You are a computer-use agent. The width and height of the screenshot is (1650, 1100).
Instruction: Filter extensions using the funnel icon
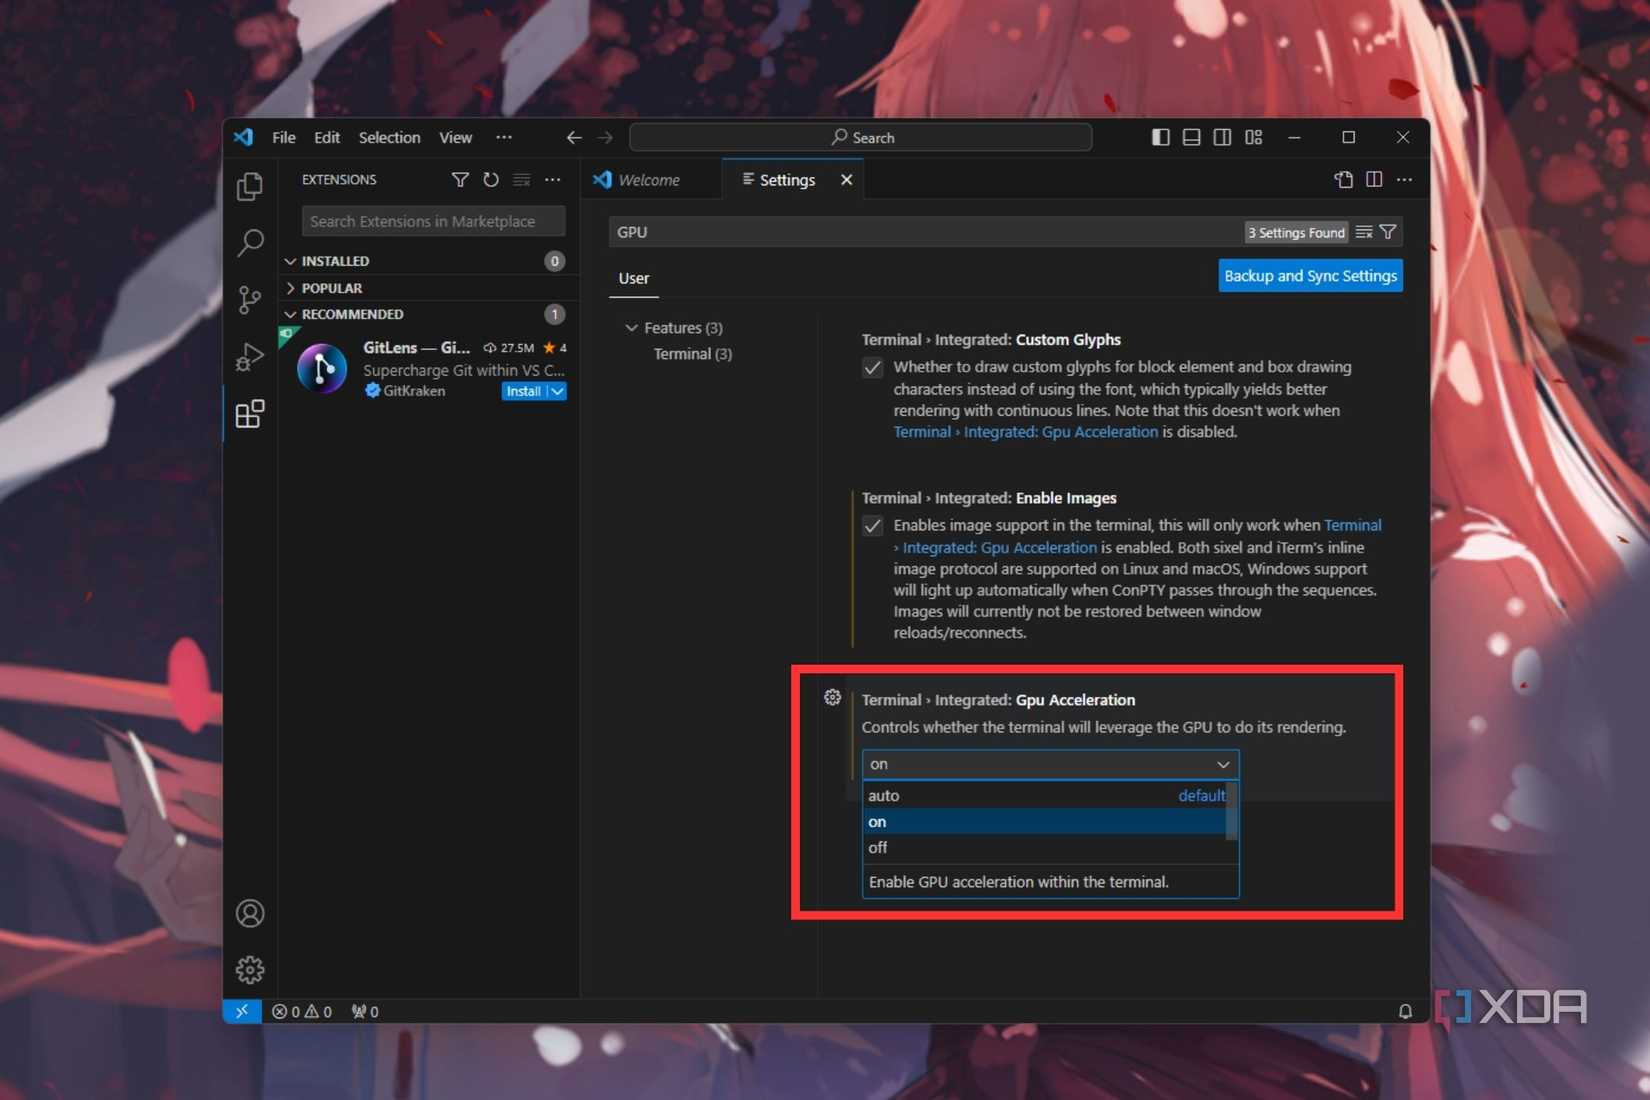tap(460, 180)
